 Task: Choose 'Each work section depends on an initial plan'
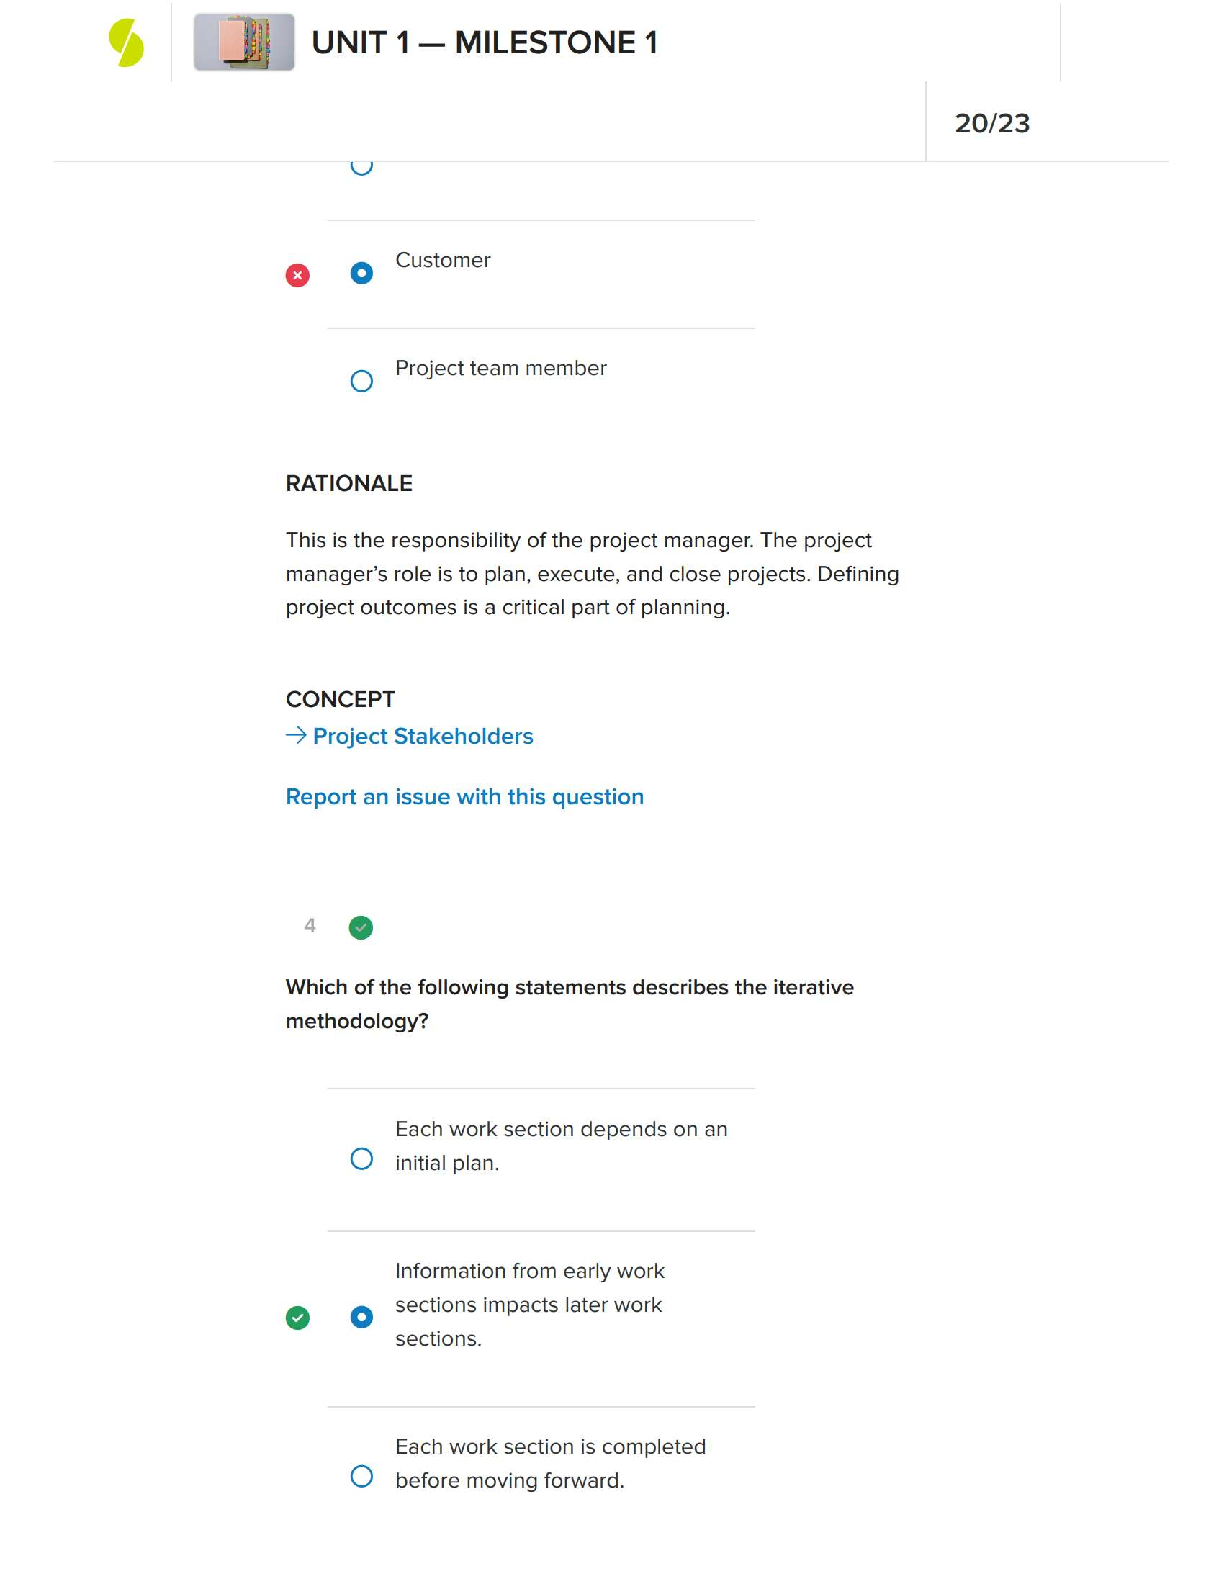(362, 1159)
